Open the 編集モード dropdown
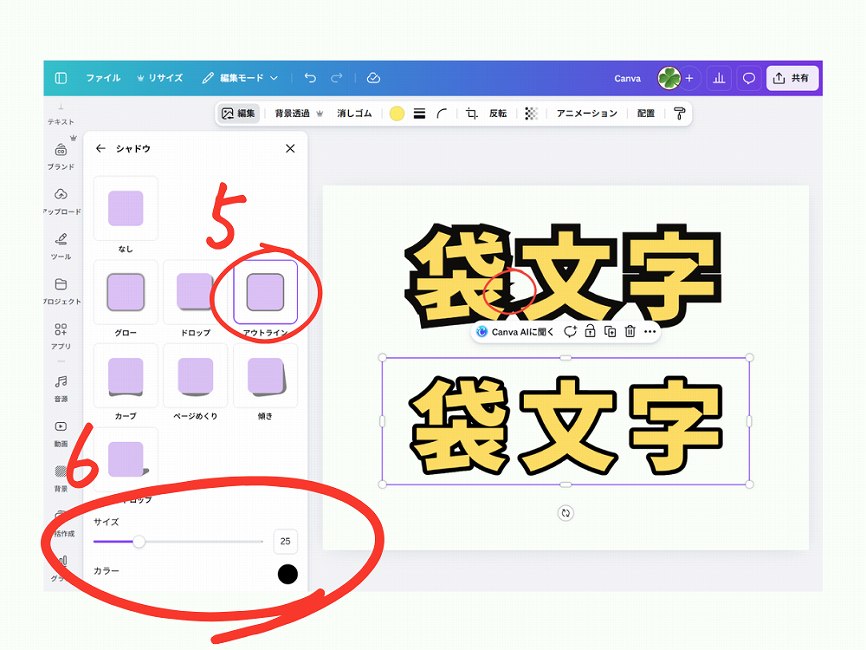This screenshot has height=650, width=866. point(240,78)
